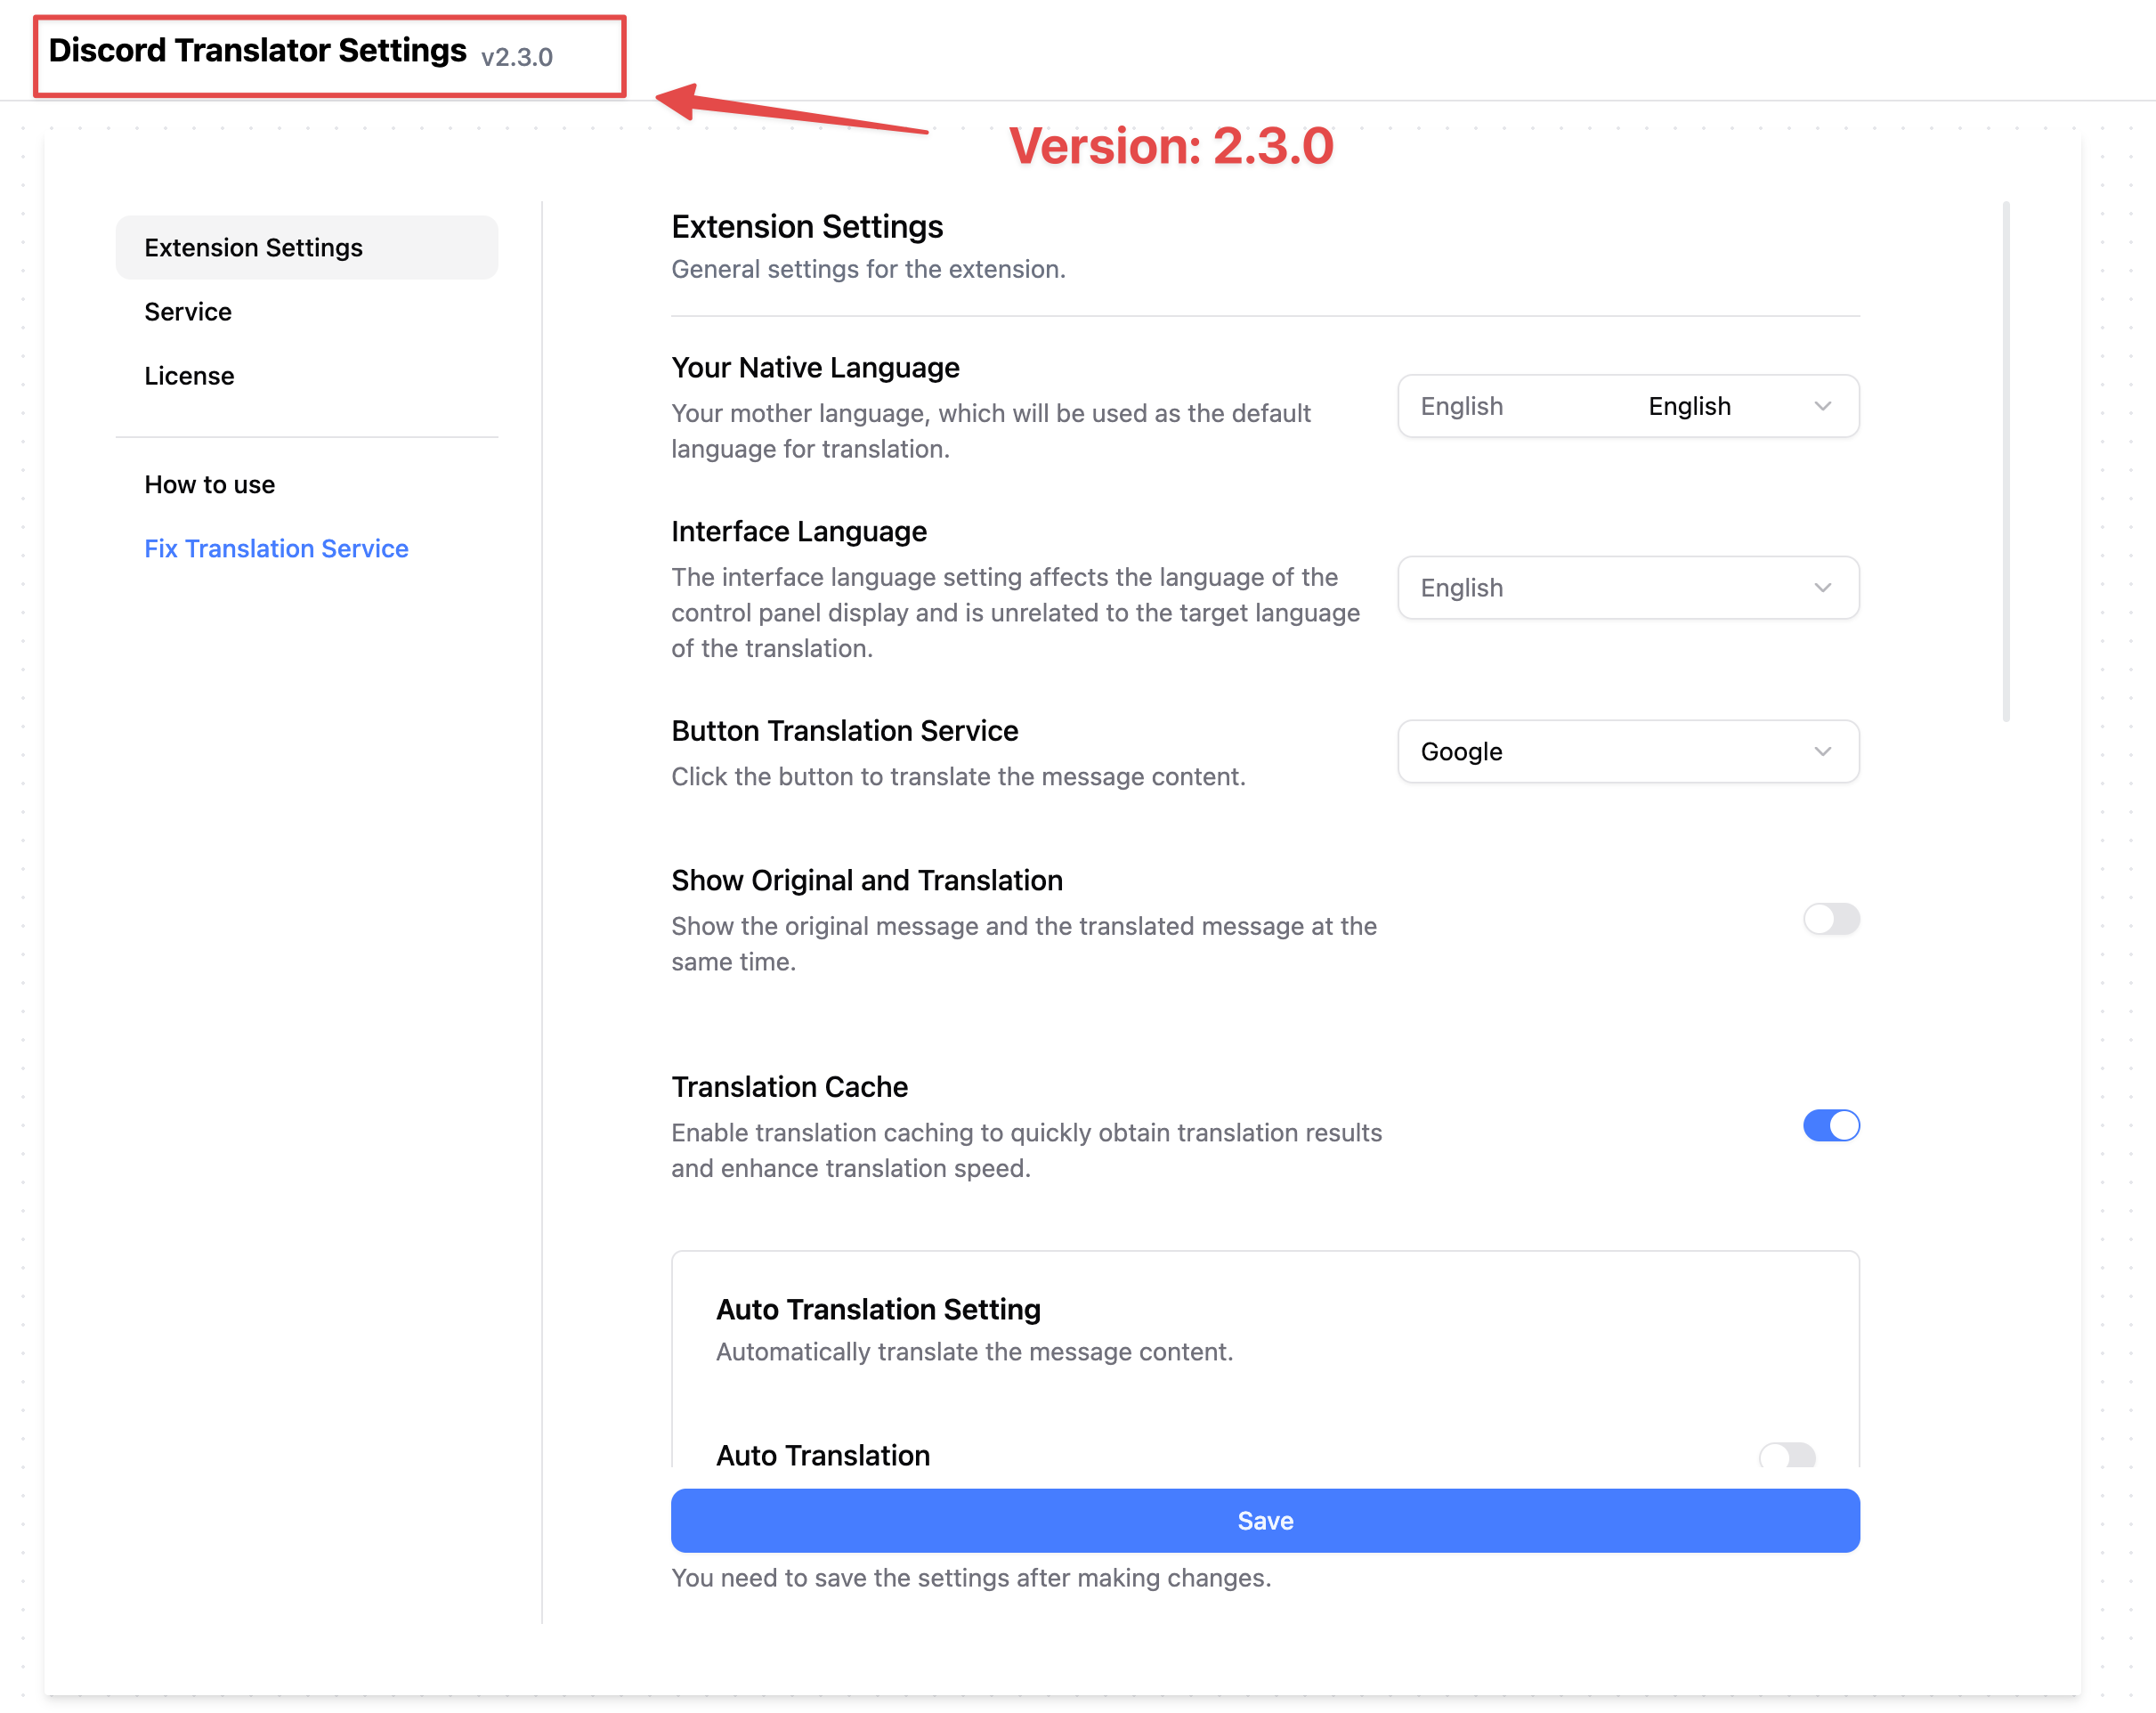Disable the Translation Cache toggle
Image resolution: width=2156 pixels, height=1713 pixels.
click(1830, 1125)
